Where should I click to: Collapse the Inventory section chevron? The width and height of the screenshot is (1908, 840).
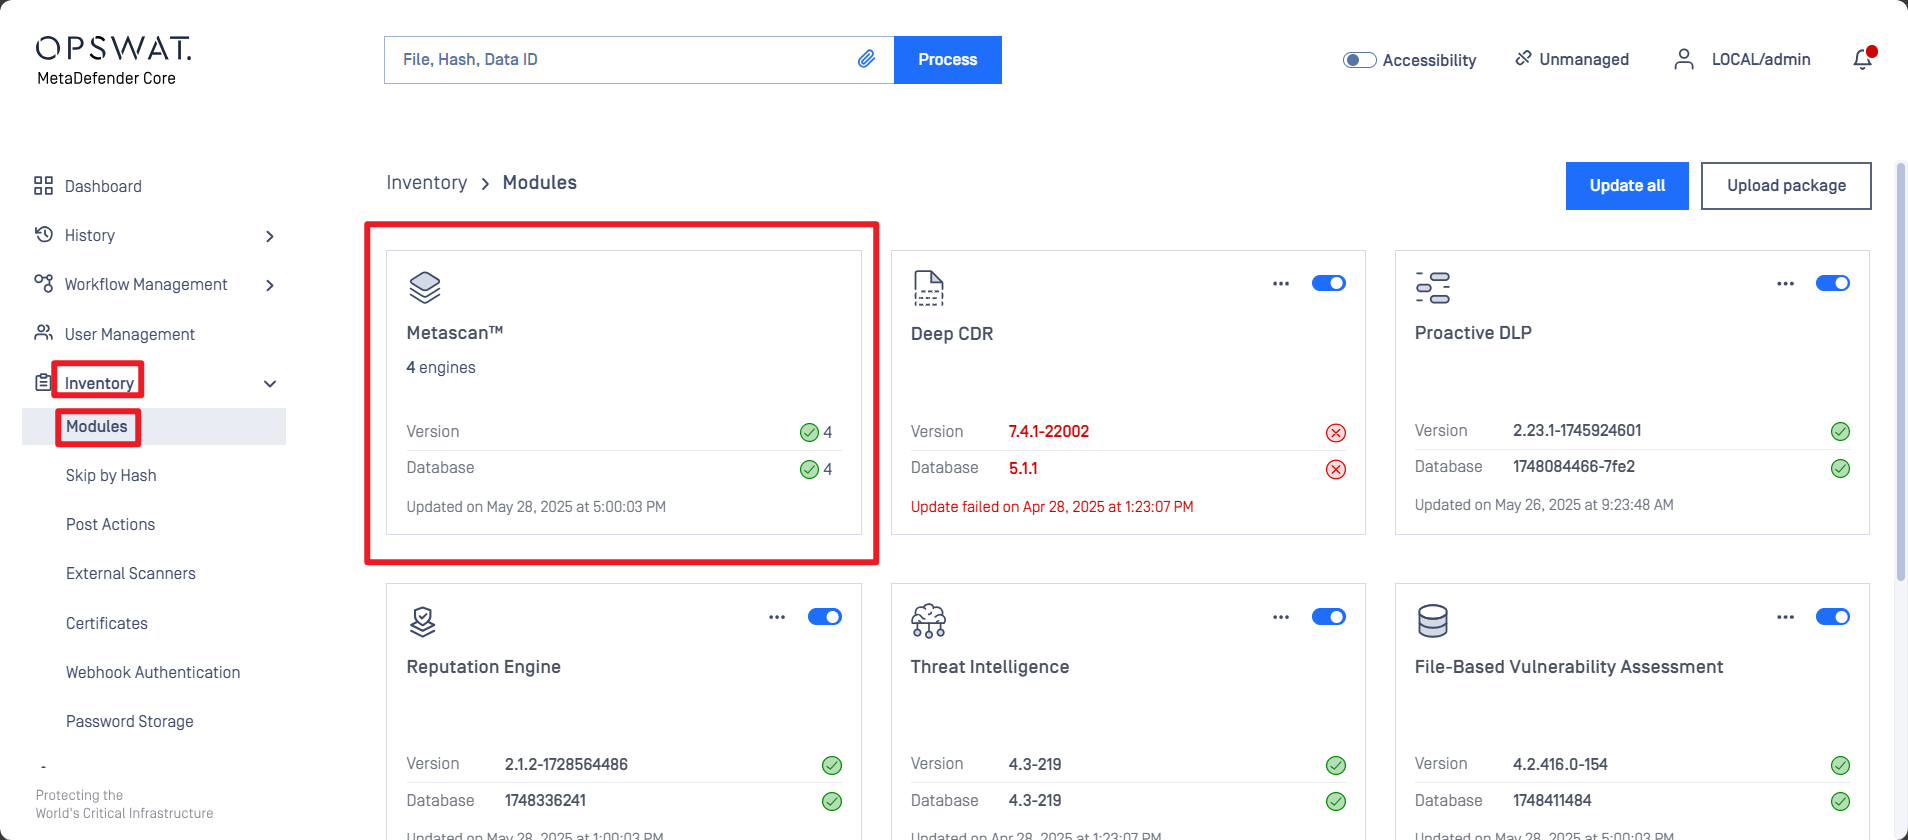(269, 384)
